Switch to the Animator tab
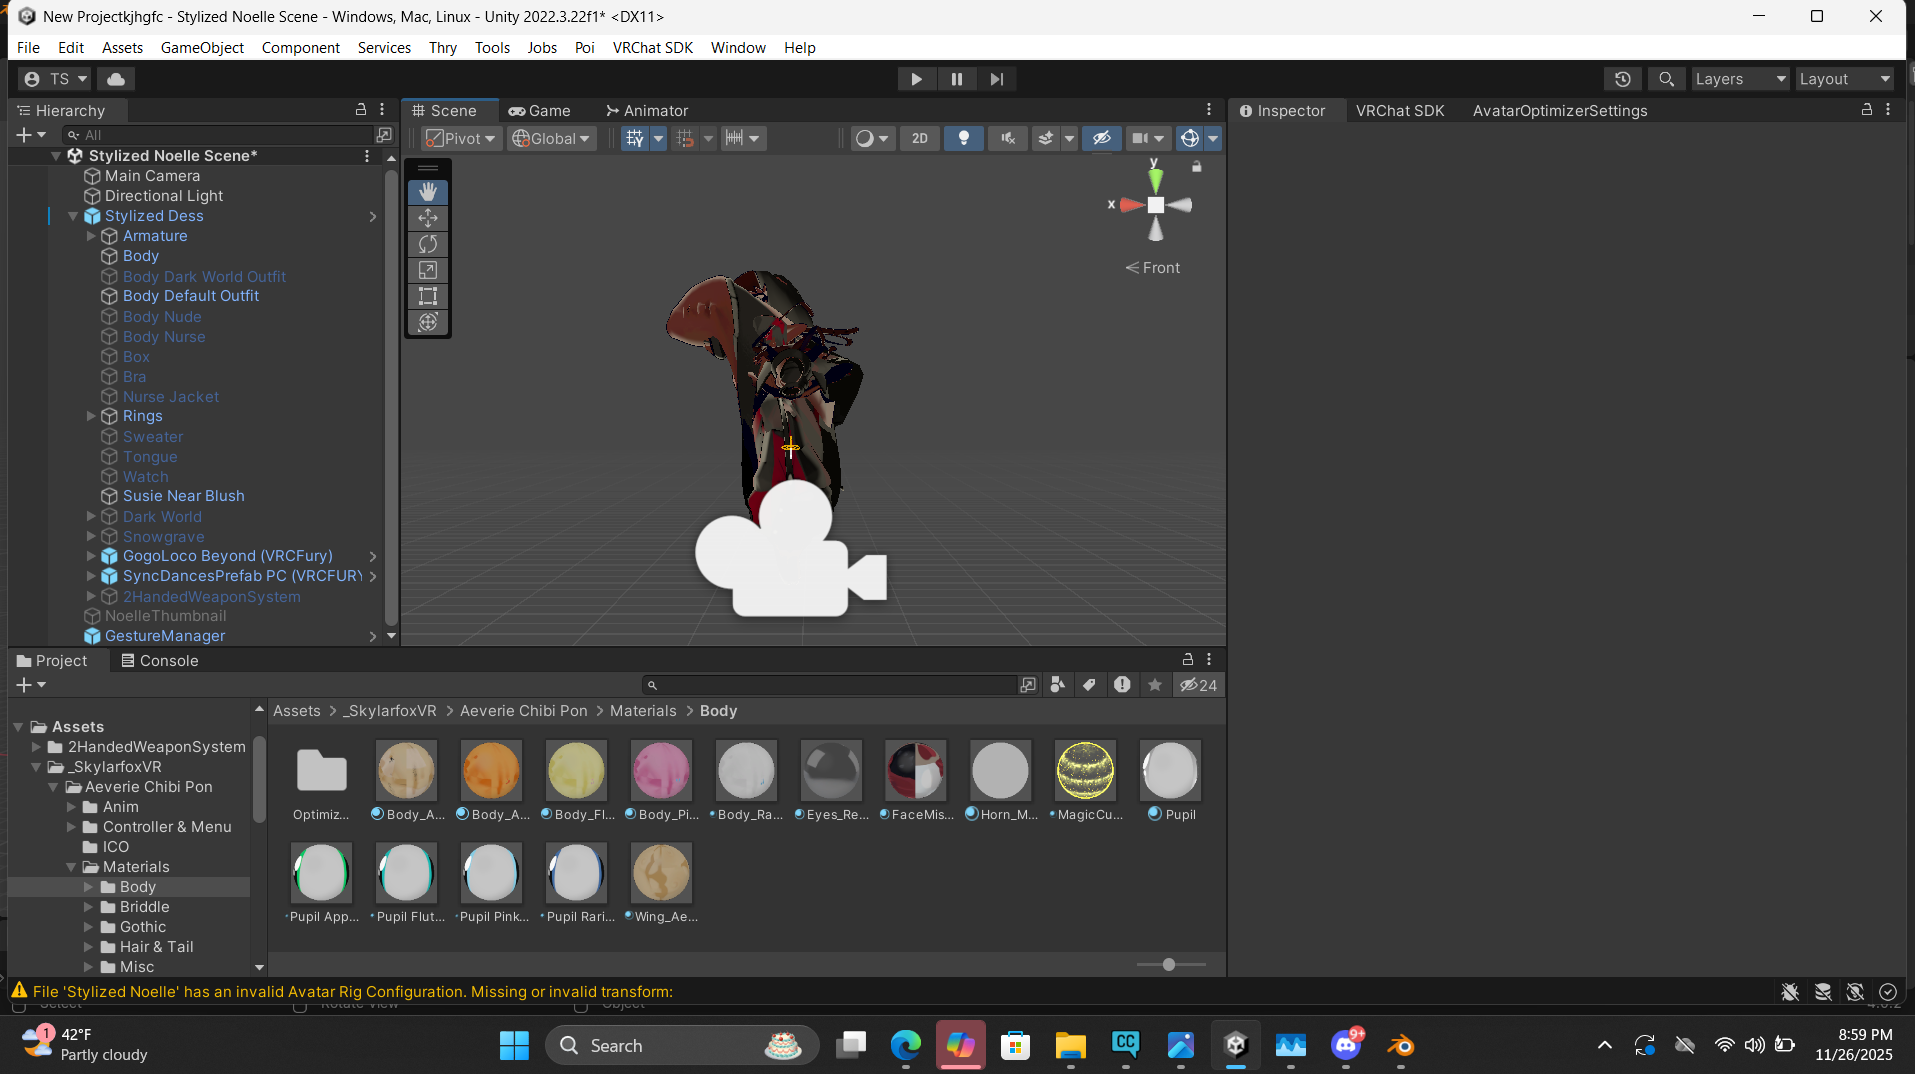 647,111
